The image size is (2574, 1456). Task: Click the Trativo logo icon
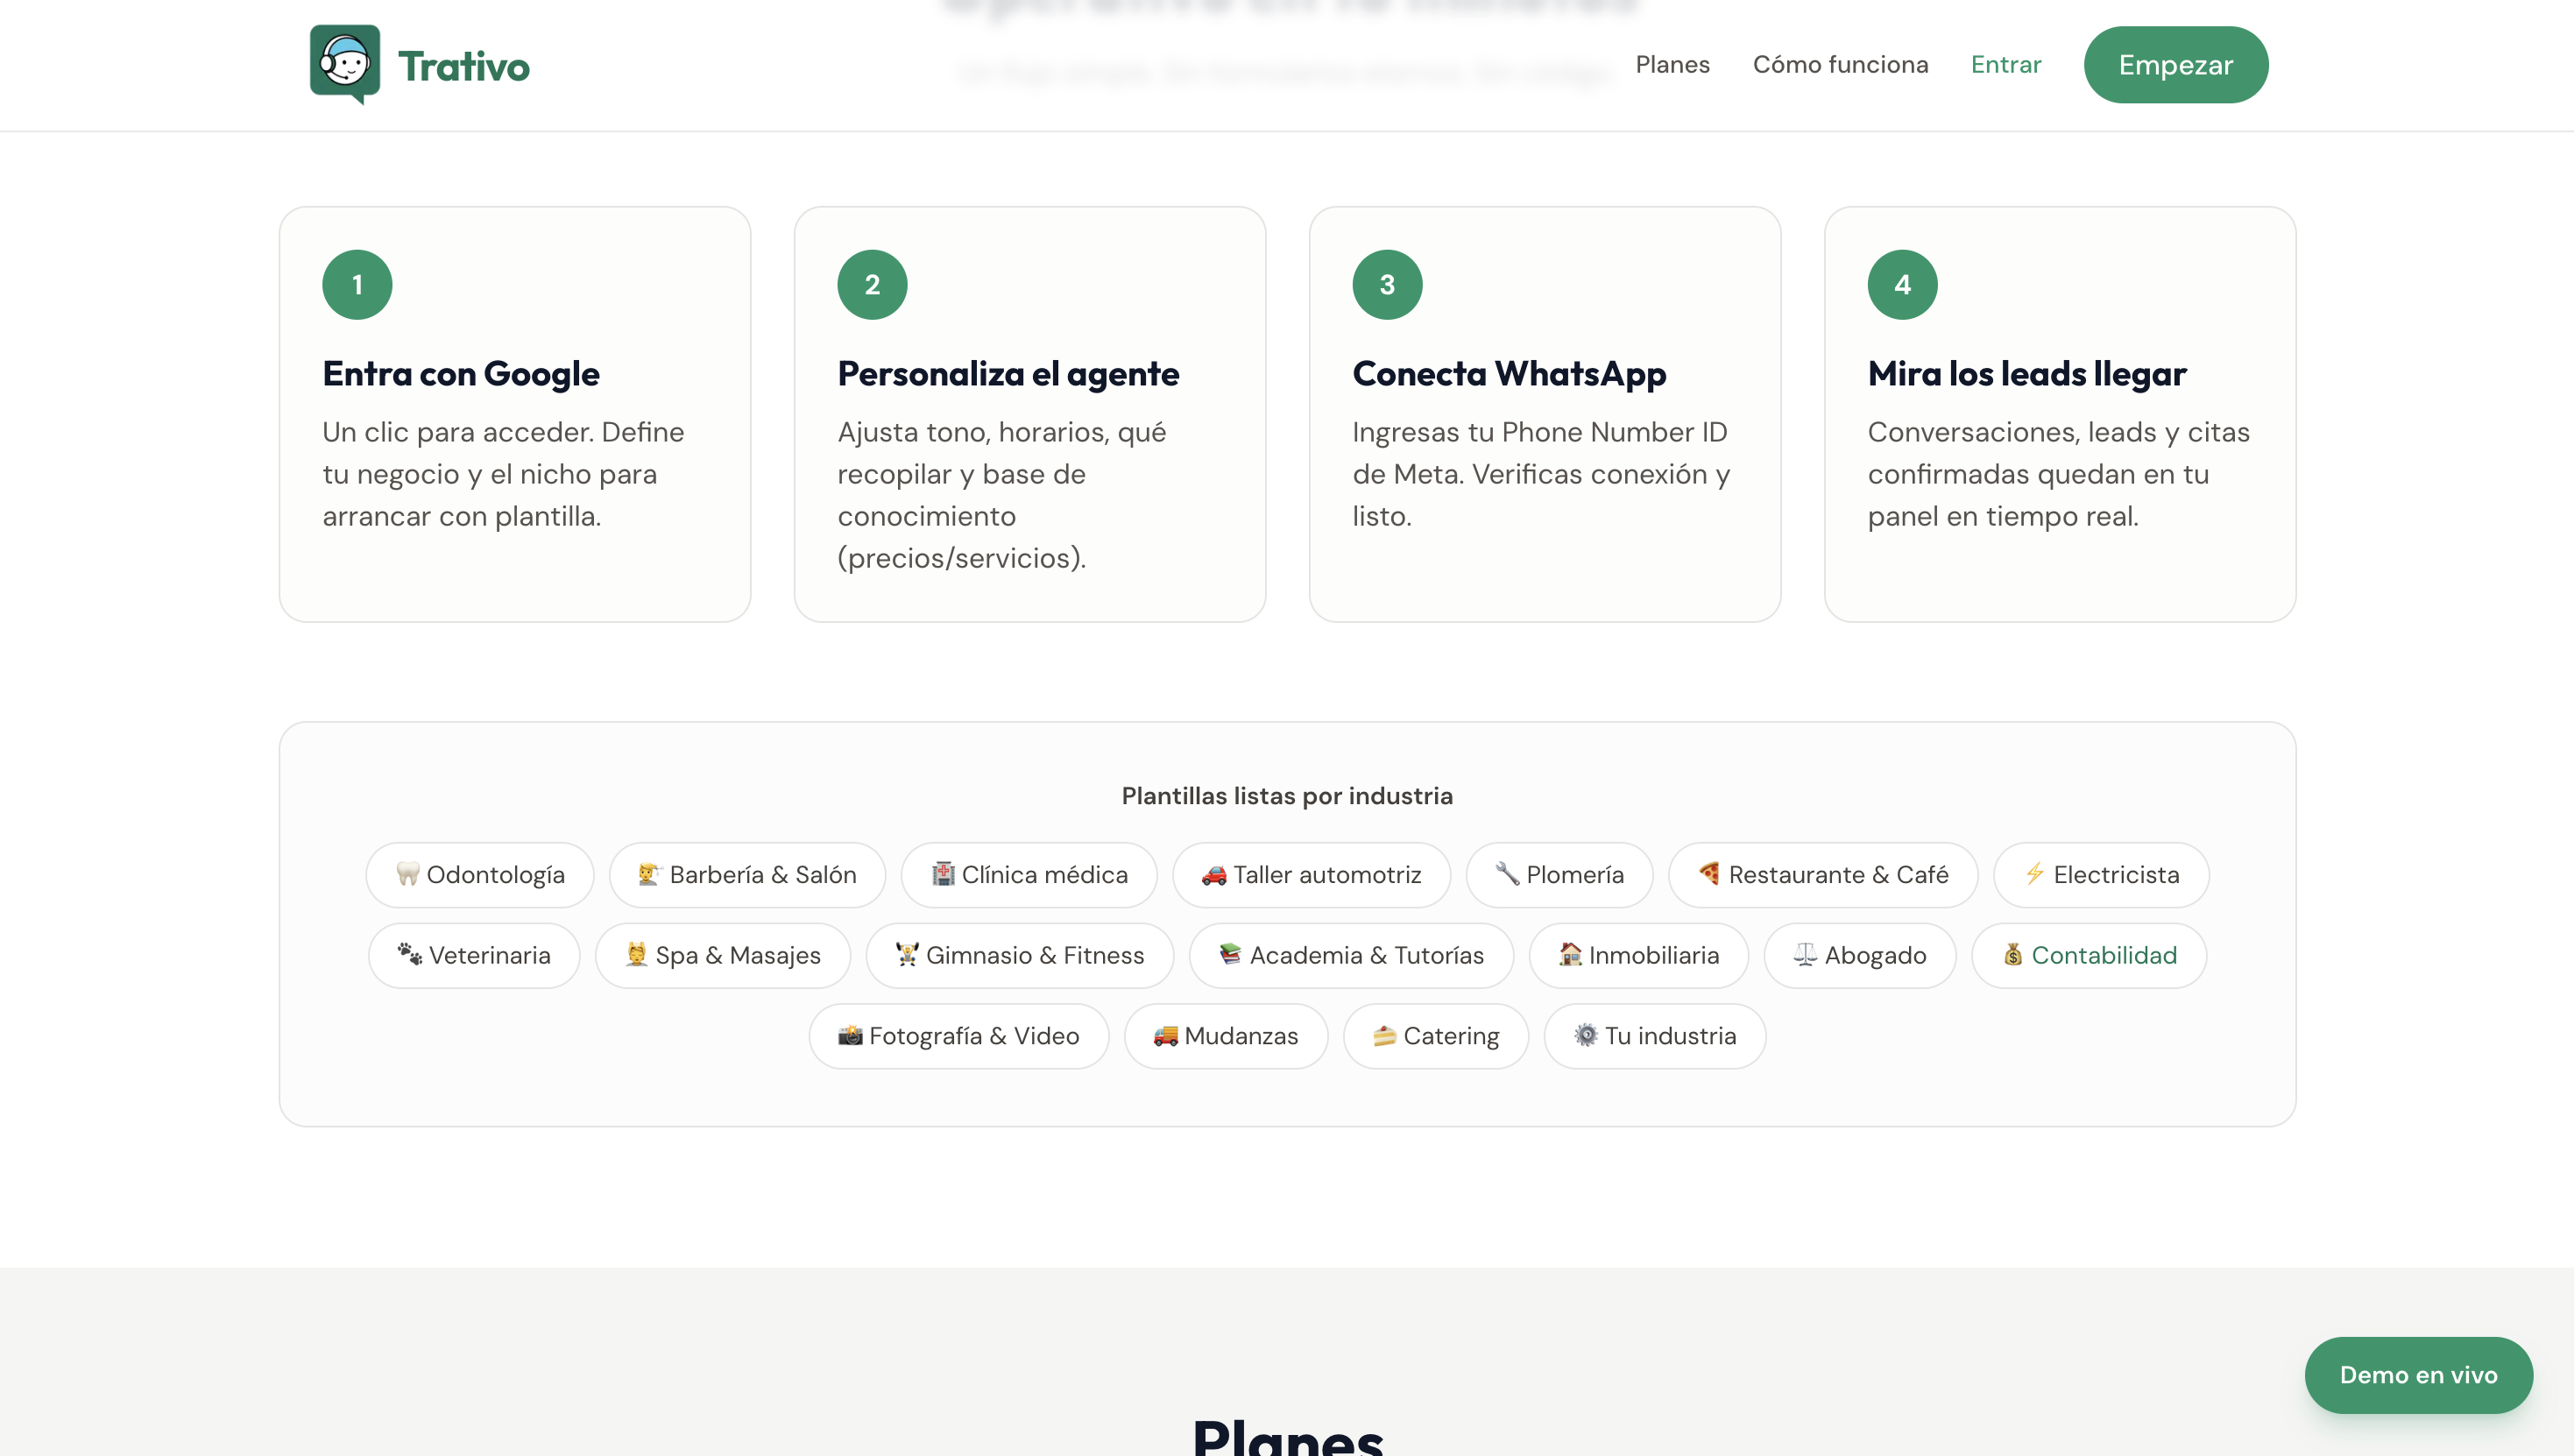[345, 64]
